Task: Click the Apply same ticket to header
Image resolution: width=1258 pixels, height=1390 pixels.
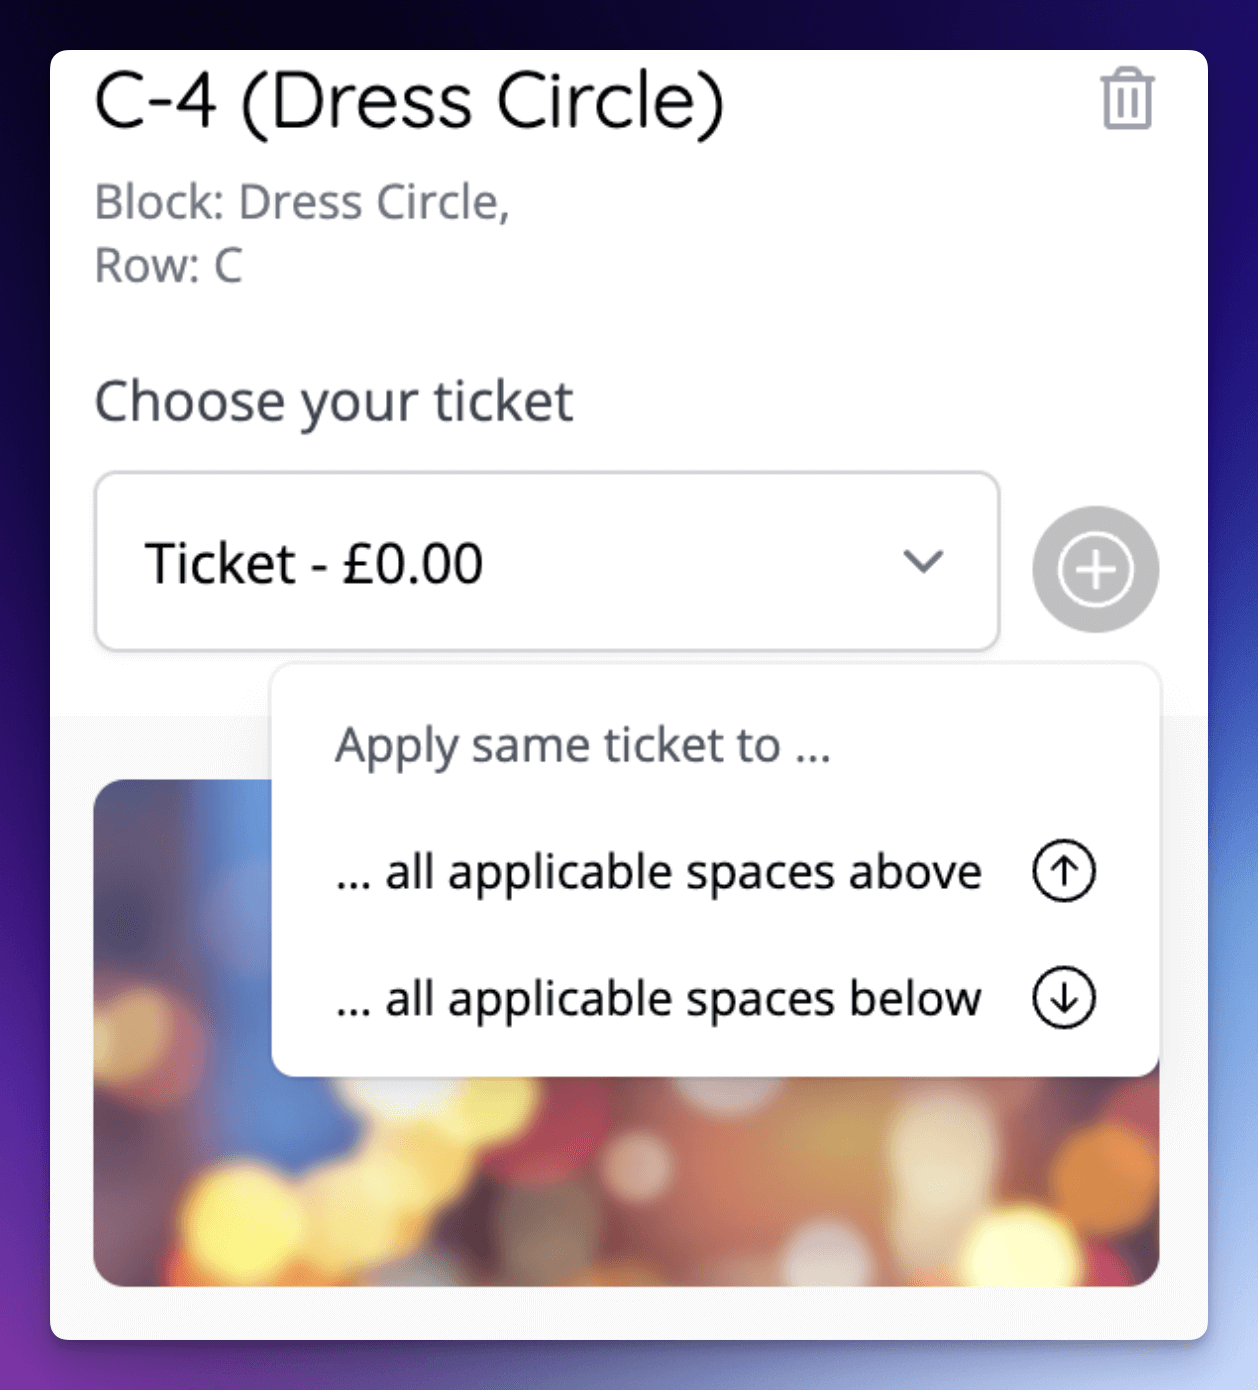Action: [x=583, y=744]
